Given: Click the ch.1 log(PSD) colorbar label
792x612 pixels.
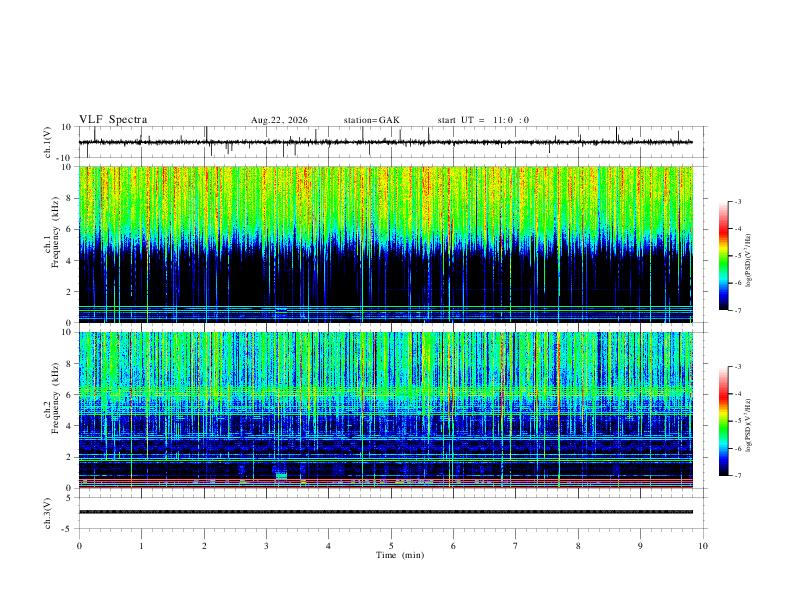Looking at the screenshot, I should coord(749,261).
